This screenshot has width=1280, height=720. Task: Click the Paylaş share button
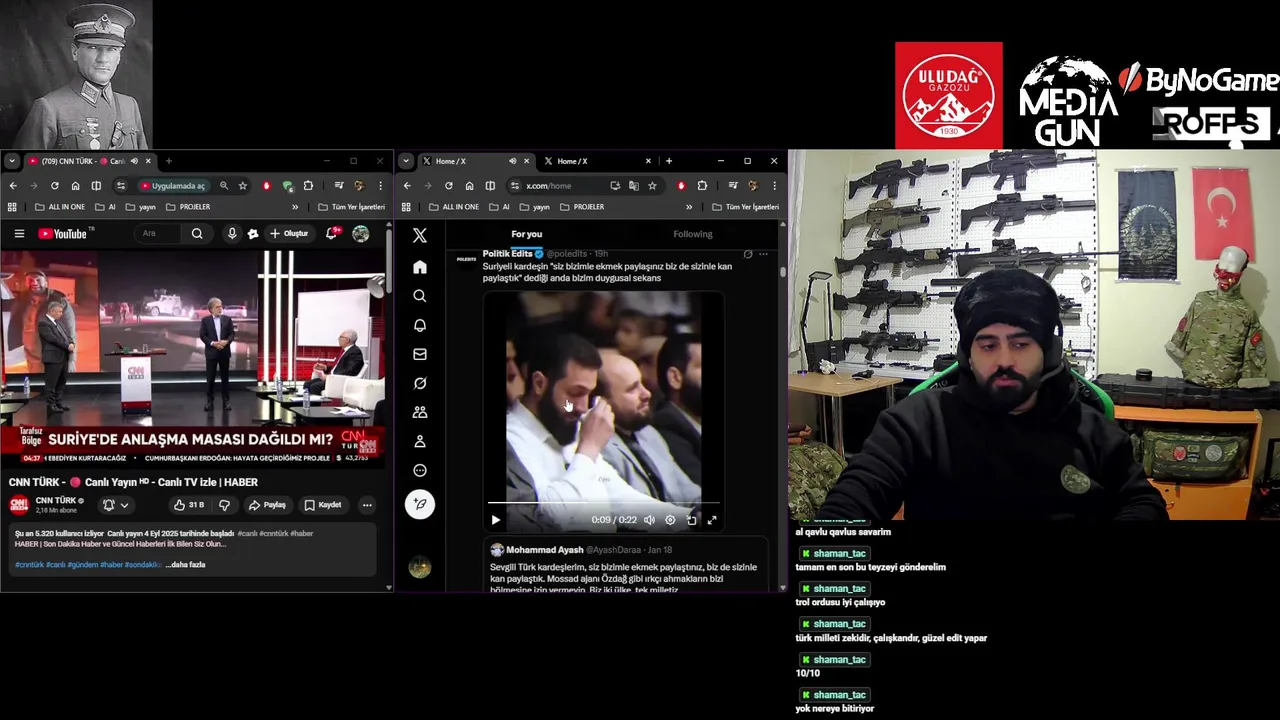tap(267, 505)
